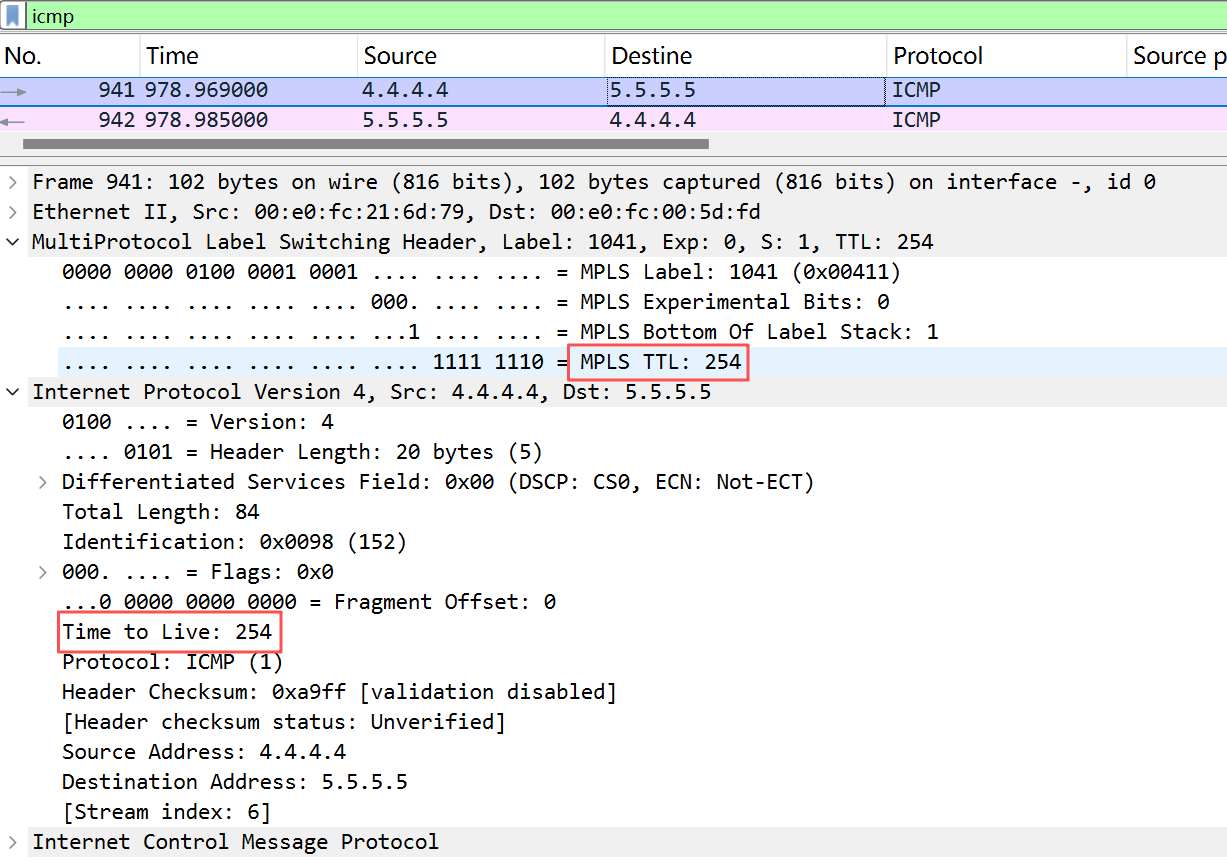Screen dimensions: 1227x863
Task: Select the Source Address: 4.4.4.4 line
Action: (204, 752)
